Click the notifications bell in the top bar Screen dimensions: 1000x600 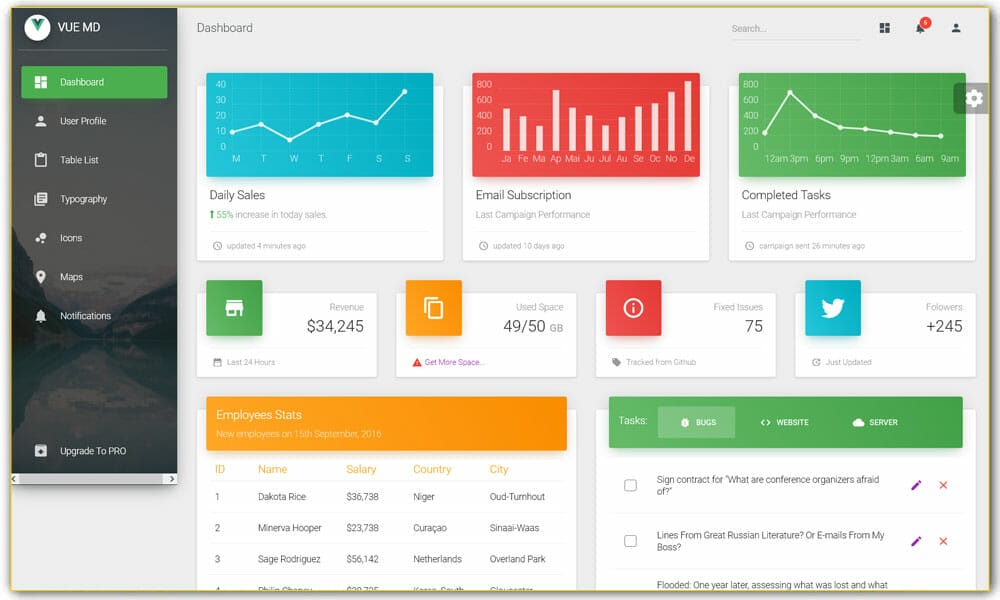point(920,29)
